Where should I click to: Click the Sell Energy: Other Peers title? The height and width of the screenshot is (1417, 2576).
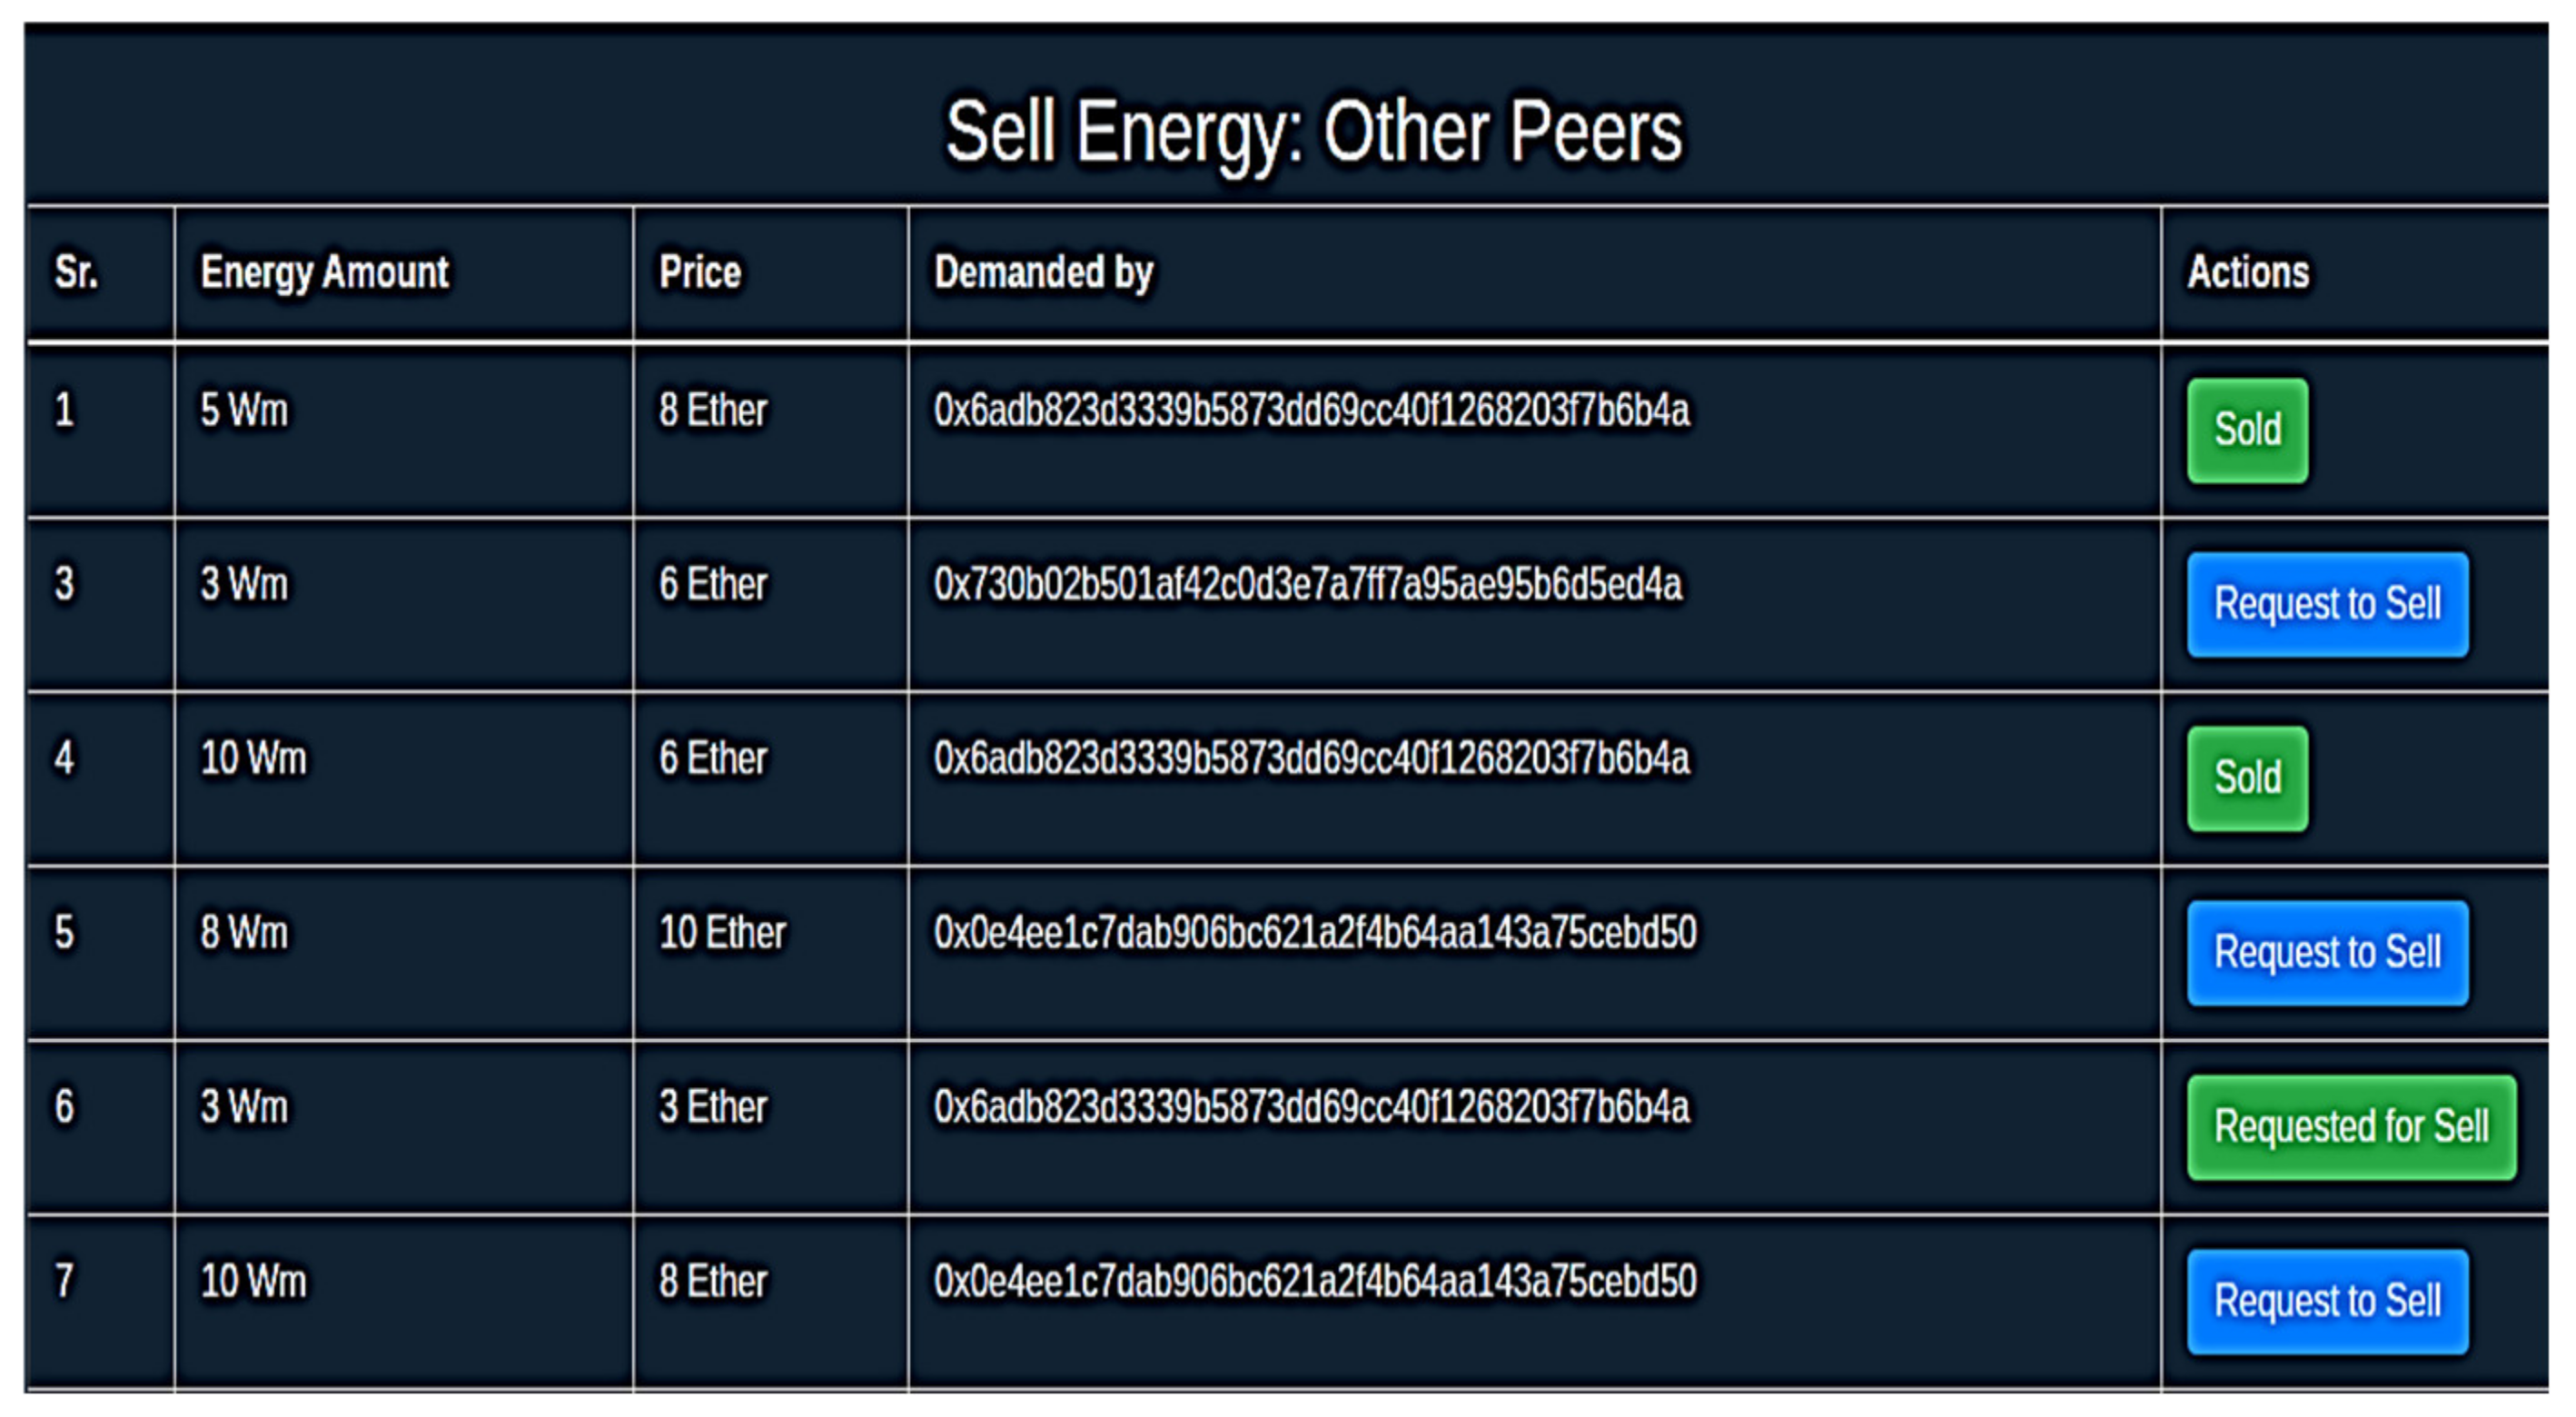(x=1314, y=132)
